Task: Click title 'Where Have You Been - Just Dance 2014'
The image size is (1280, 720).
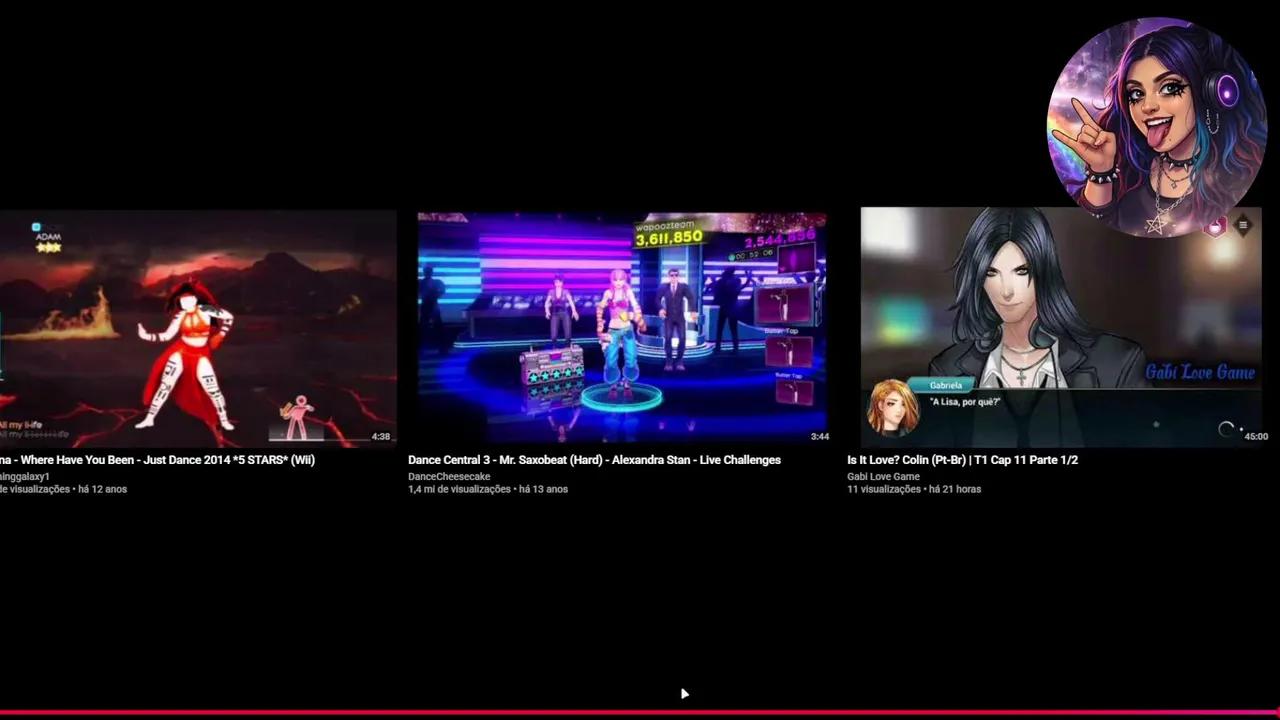Action: pos(157,460)
